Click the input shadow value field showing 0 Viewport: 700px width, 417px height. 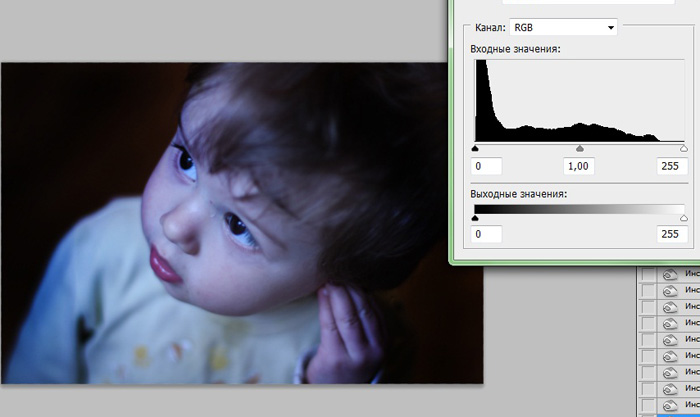pos(486,166)
